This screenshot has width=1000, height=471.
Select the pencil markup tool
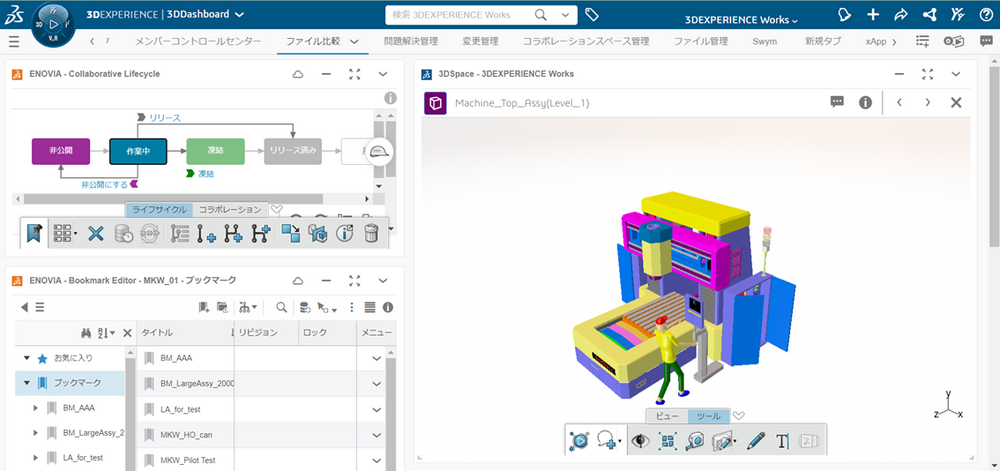click(x=755, y=440)
